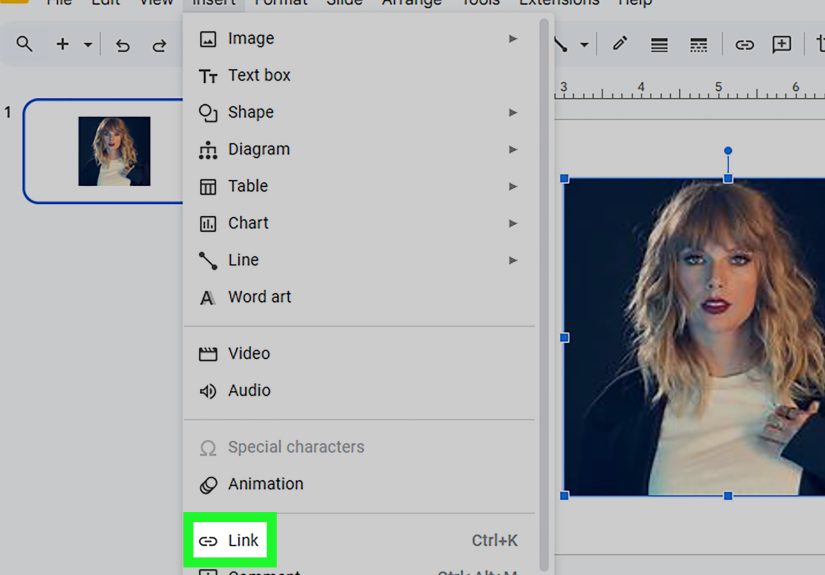Click the border color pencil icon
Viewport: 825px width, 575px height.
pos(620,44)
